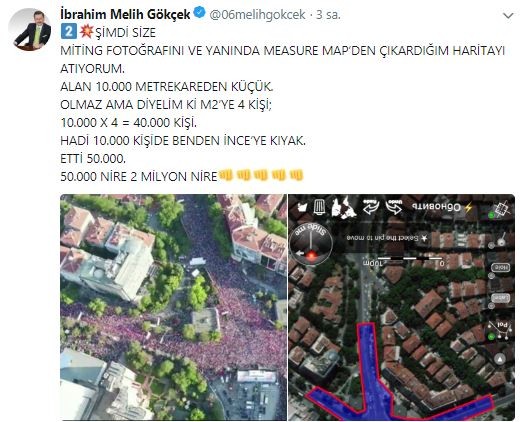Click the trash can delete icon
This screenshot has height=422, width=520.
click(320, 207)
